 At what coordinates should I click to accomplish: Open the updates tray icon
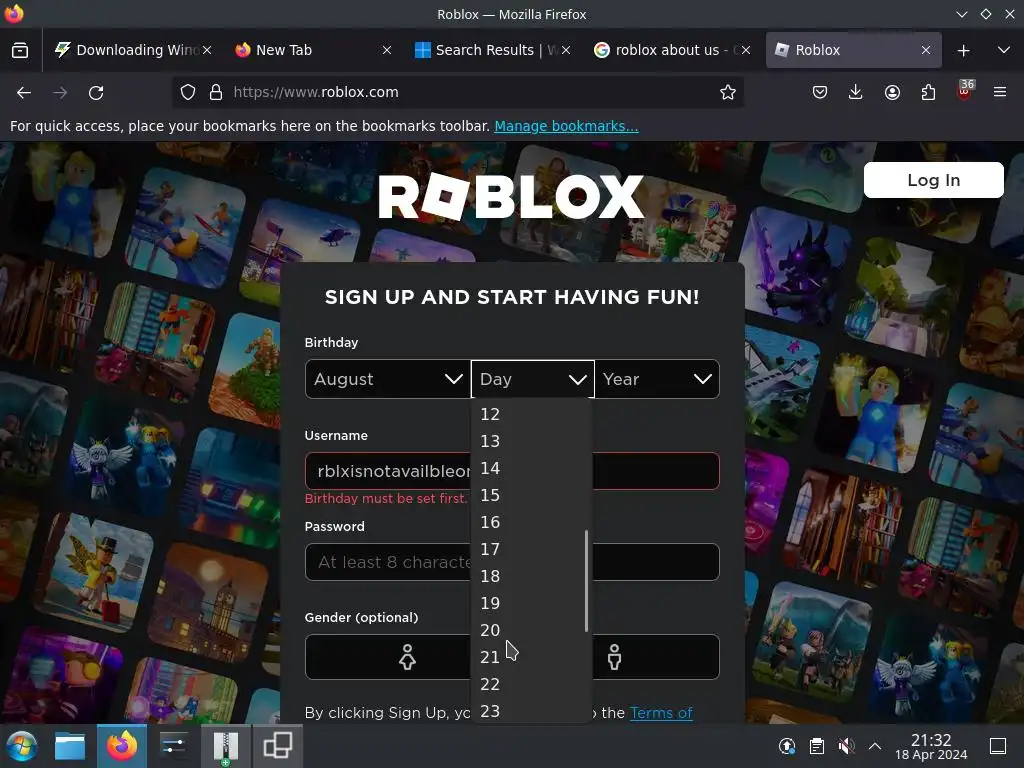click(x=787, y=746)
